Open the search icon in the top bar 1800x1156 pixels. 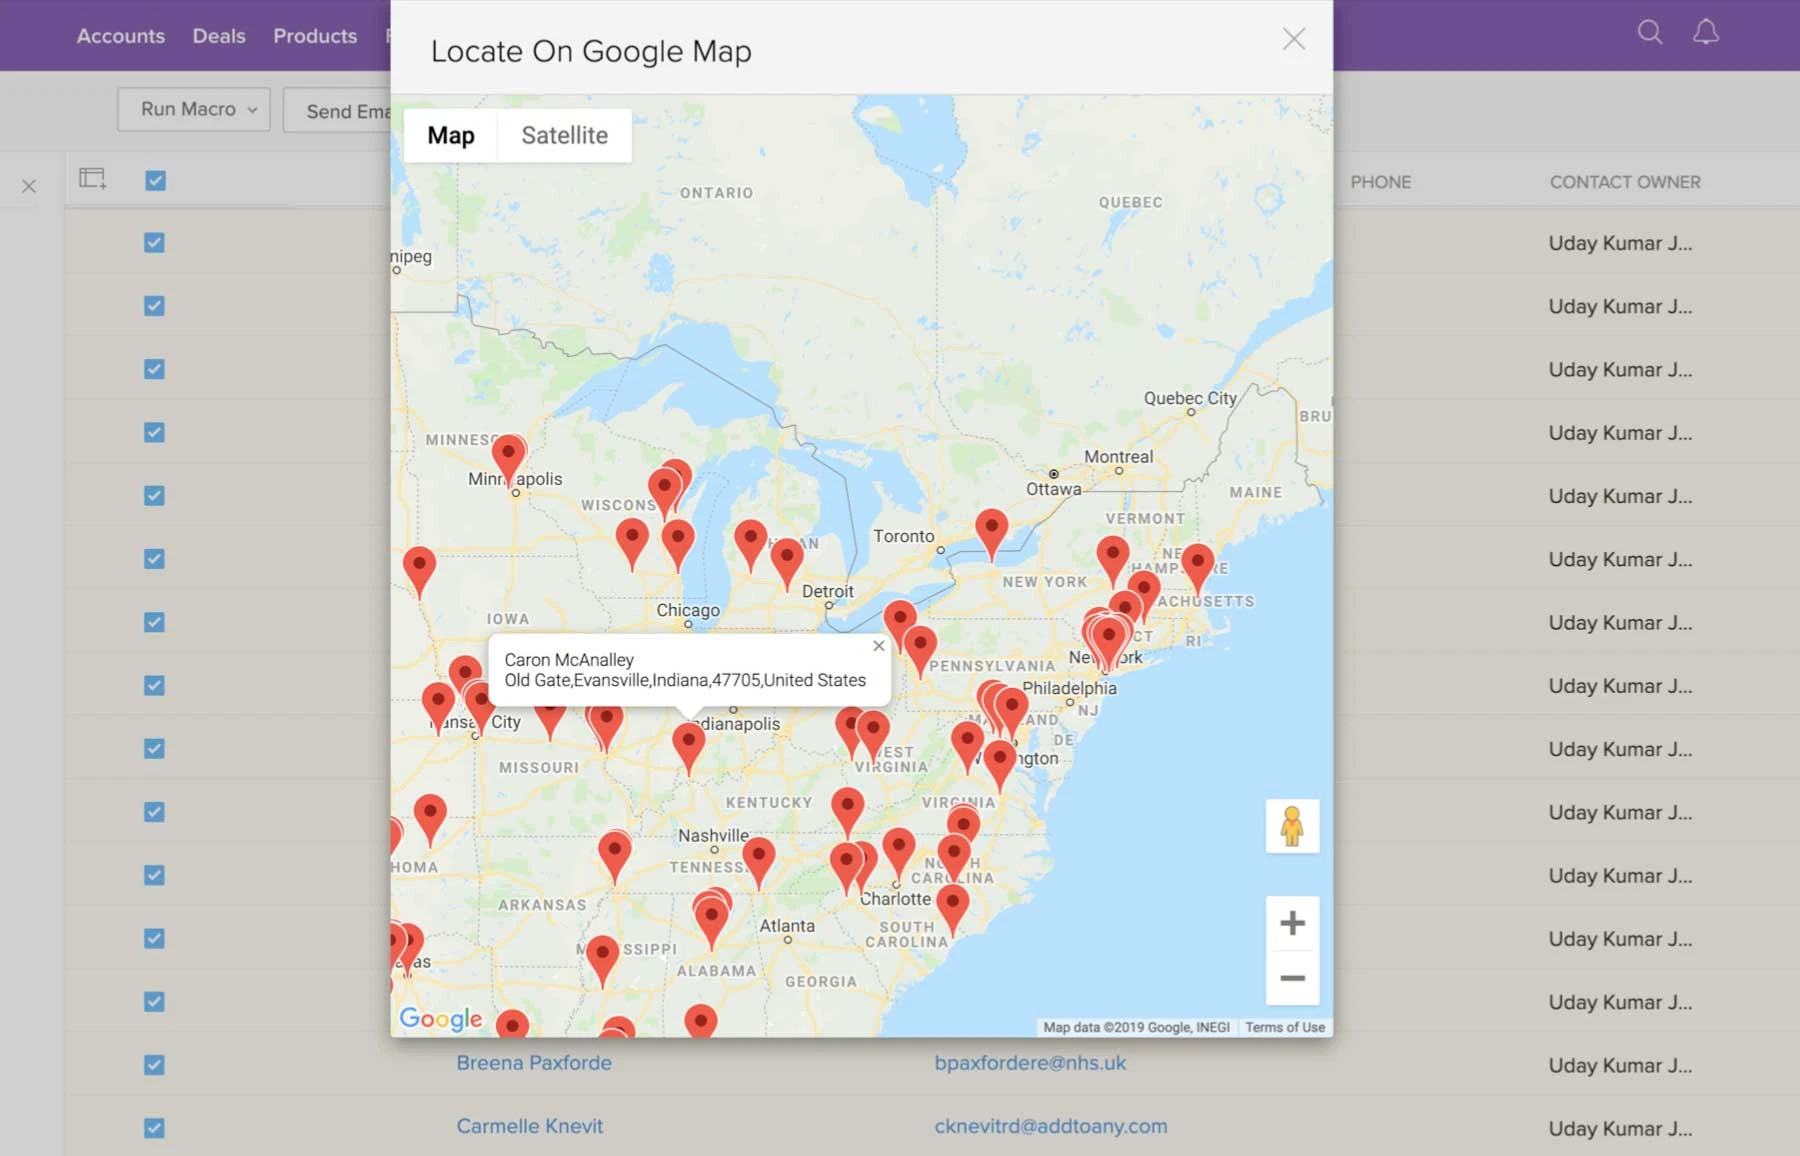click(1650, 33)
